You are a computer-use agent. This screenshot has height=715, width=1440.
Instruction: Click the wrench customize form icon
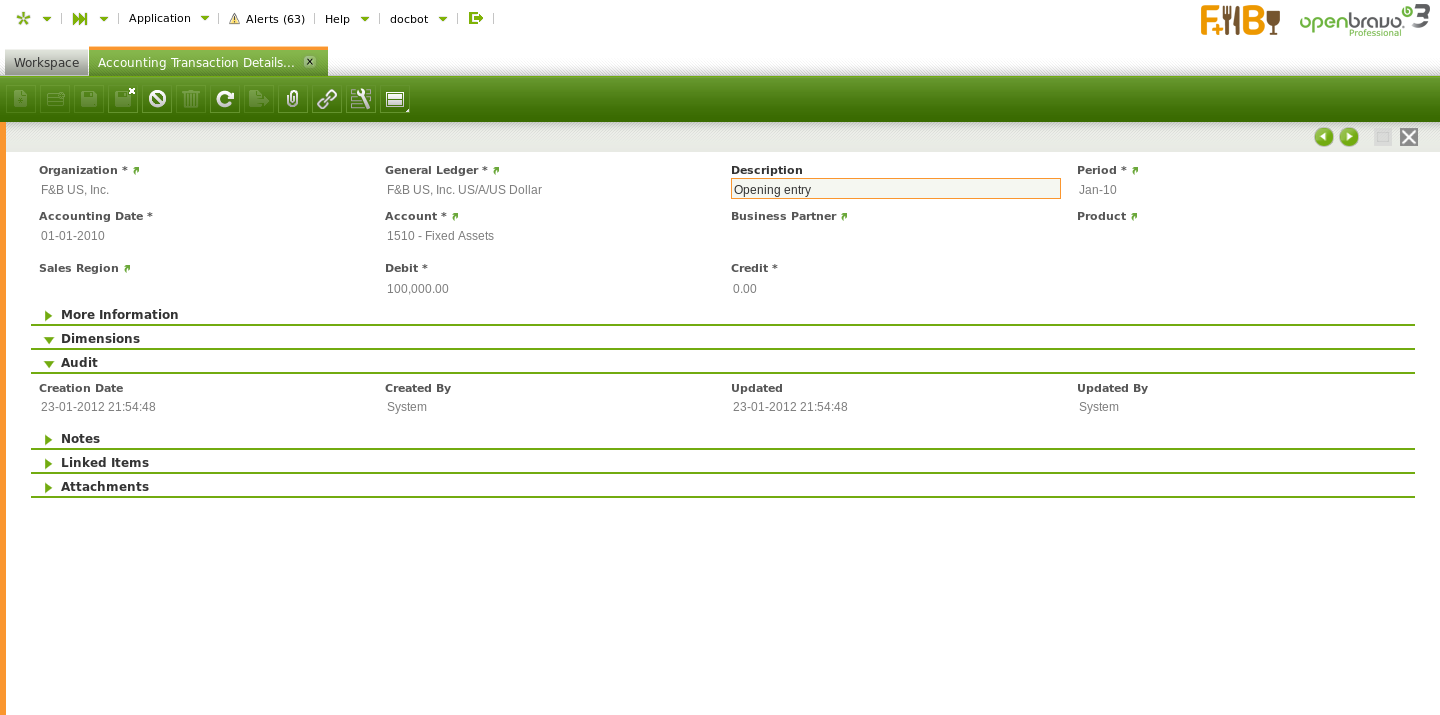click(361, 99)
